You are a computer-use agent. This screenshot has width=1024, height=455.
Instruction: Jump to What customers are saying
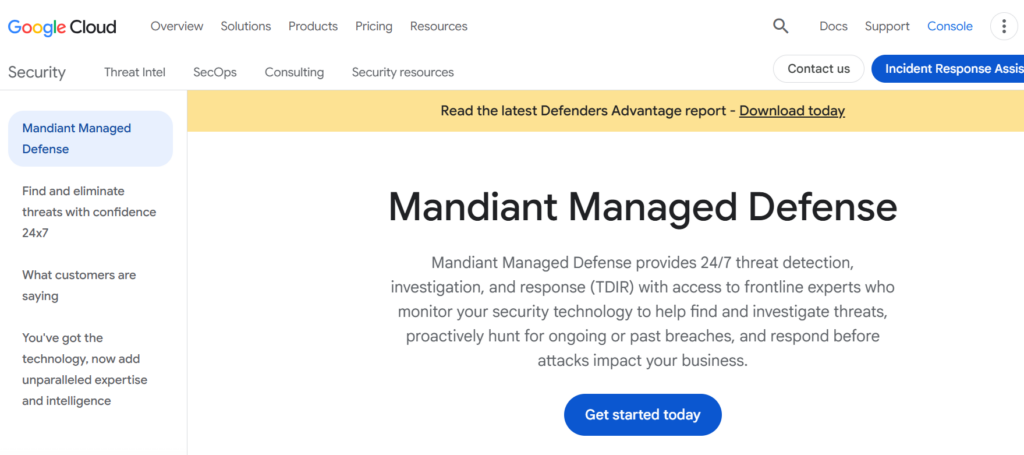(79, 285)
